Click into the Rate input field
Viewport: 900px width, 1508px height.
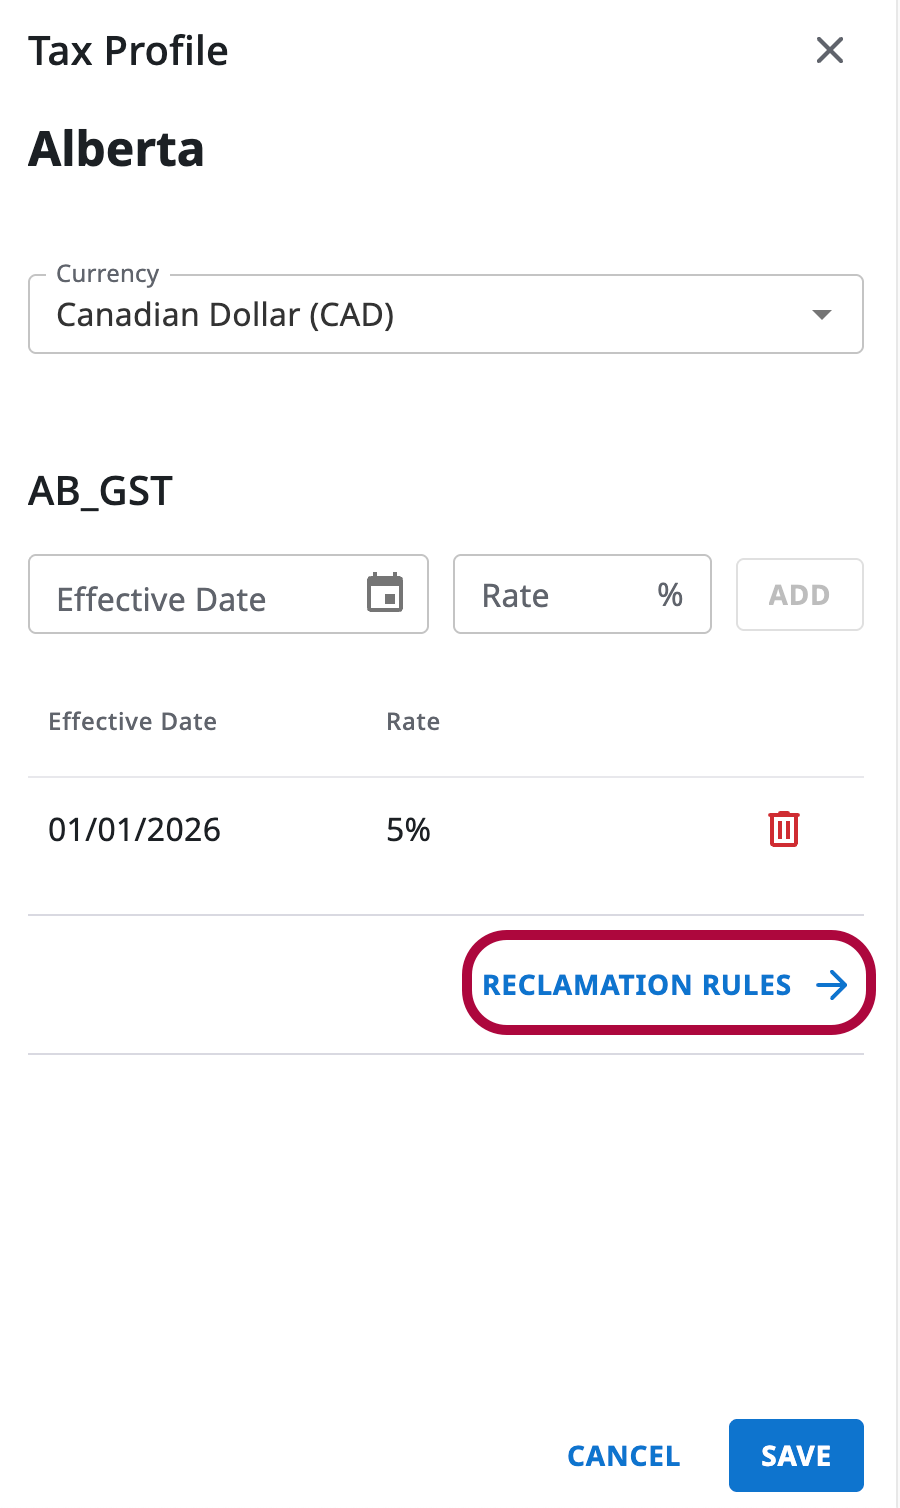(x=555, y=595)
